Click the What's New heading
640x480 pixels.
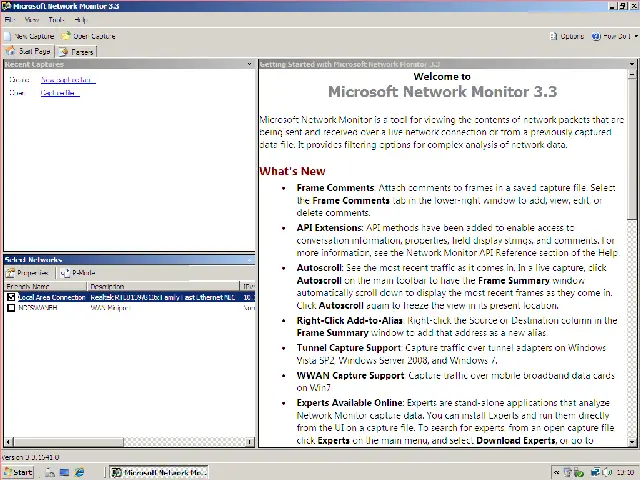pos(292,171)
